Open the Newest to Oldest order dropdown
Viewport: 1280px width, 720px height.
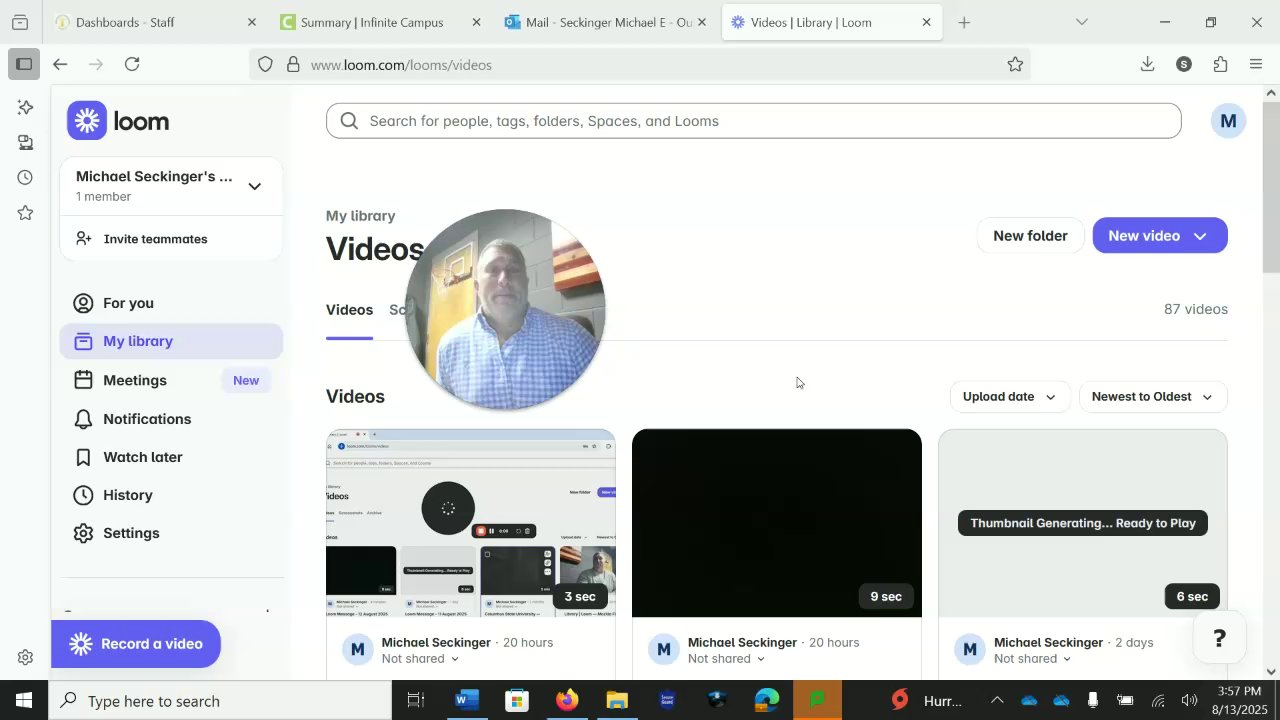coord(1153,397)
